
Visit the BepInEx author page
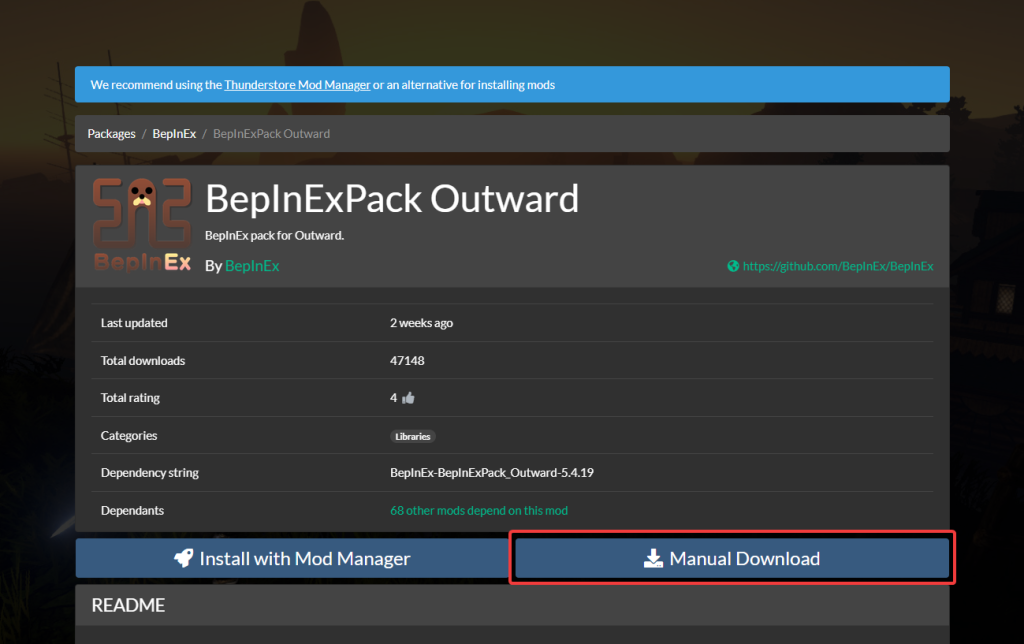coord(252,266)
